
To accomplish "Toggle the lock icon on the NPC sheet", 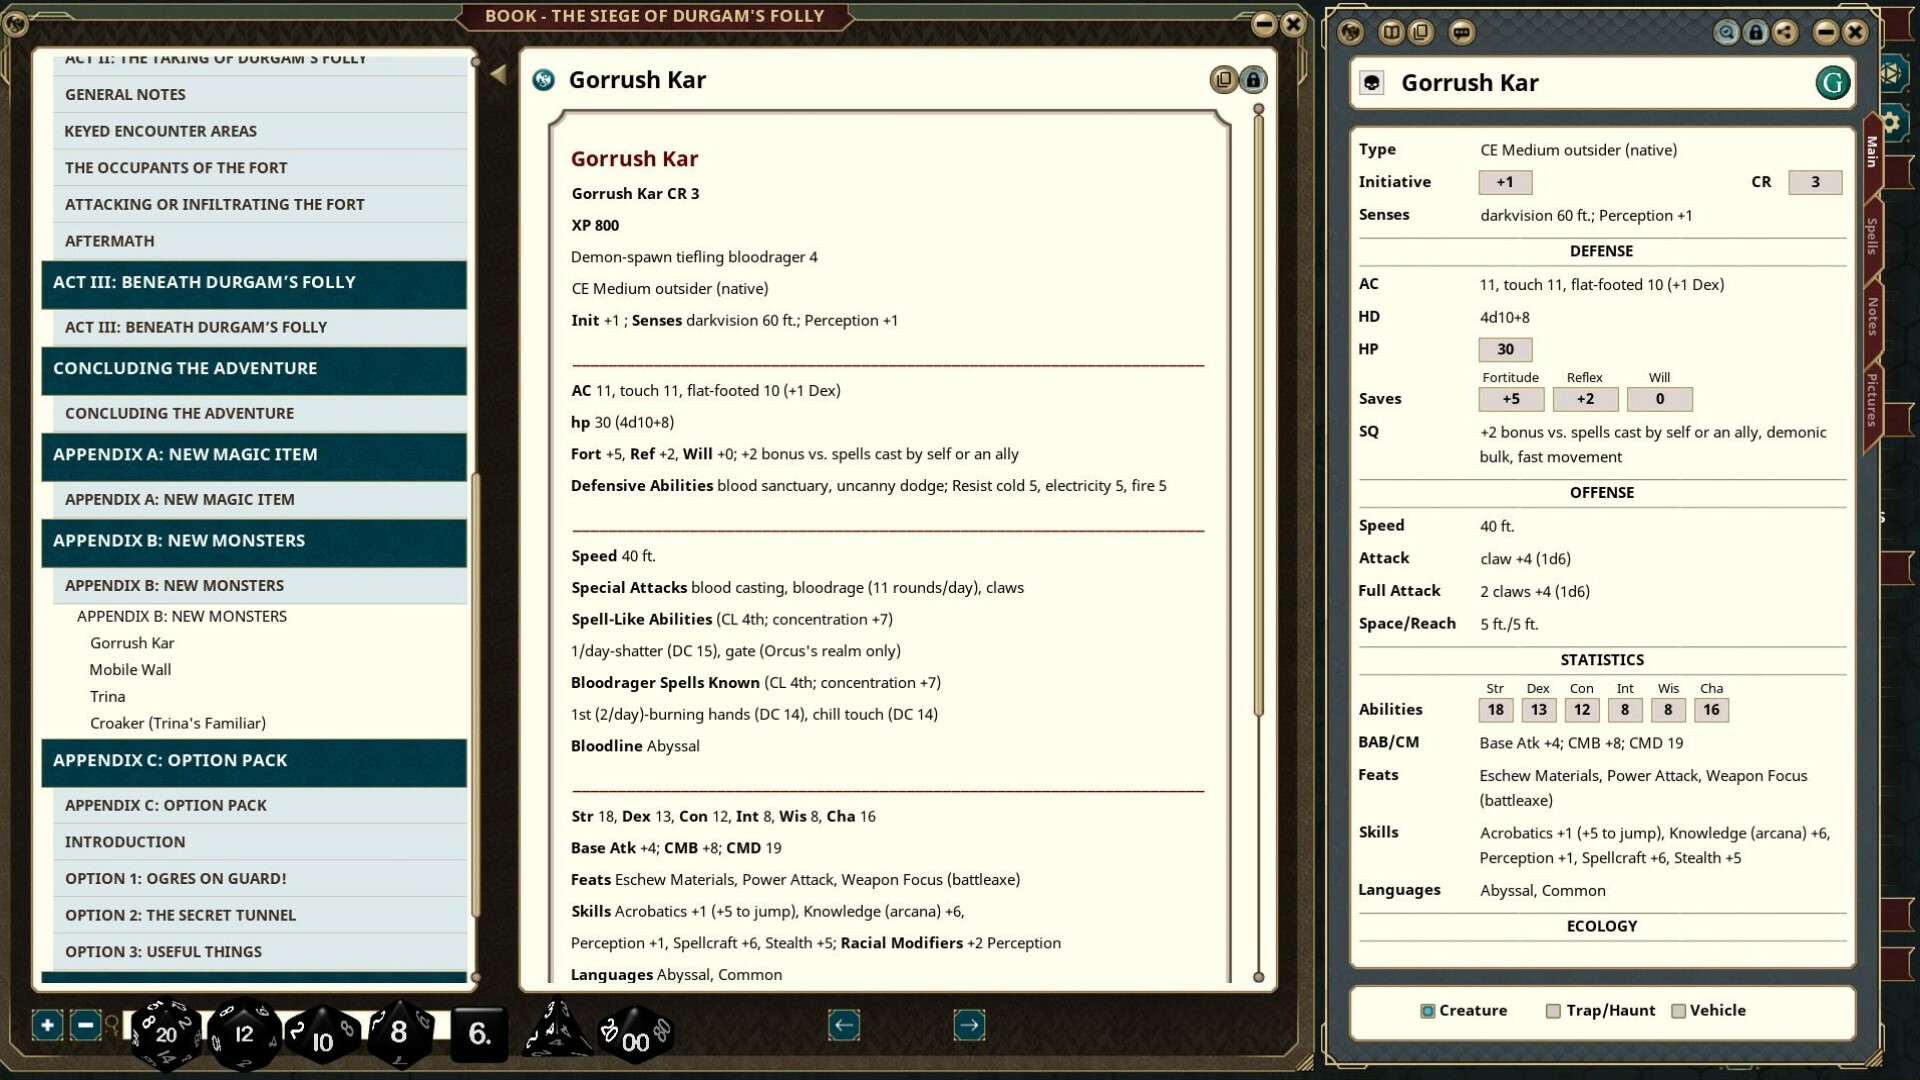I will point(1755,33).
